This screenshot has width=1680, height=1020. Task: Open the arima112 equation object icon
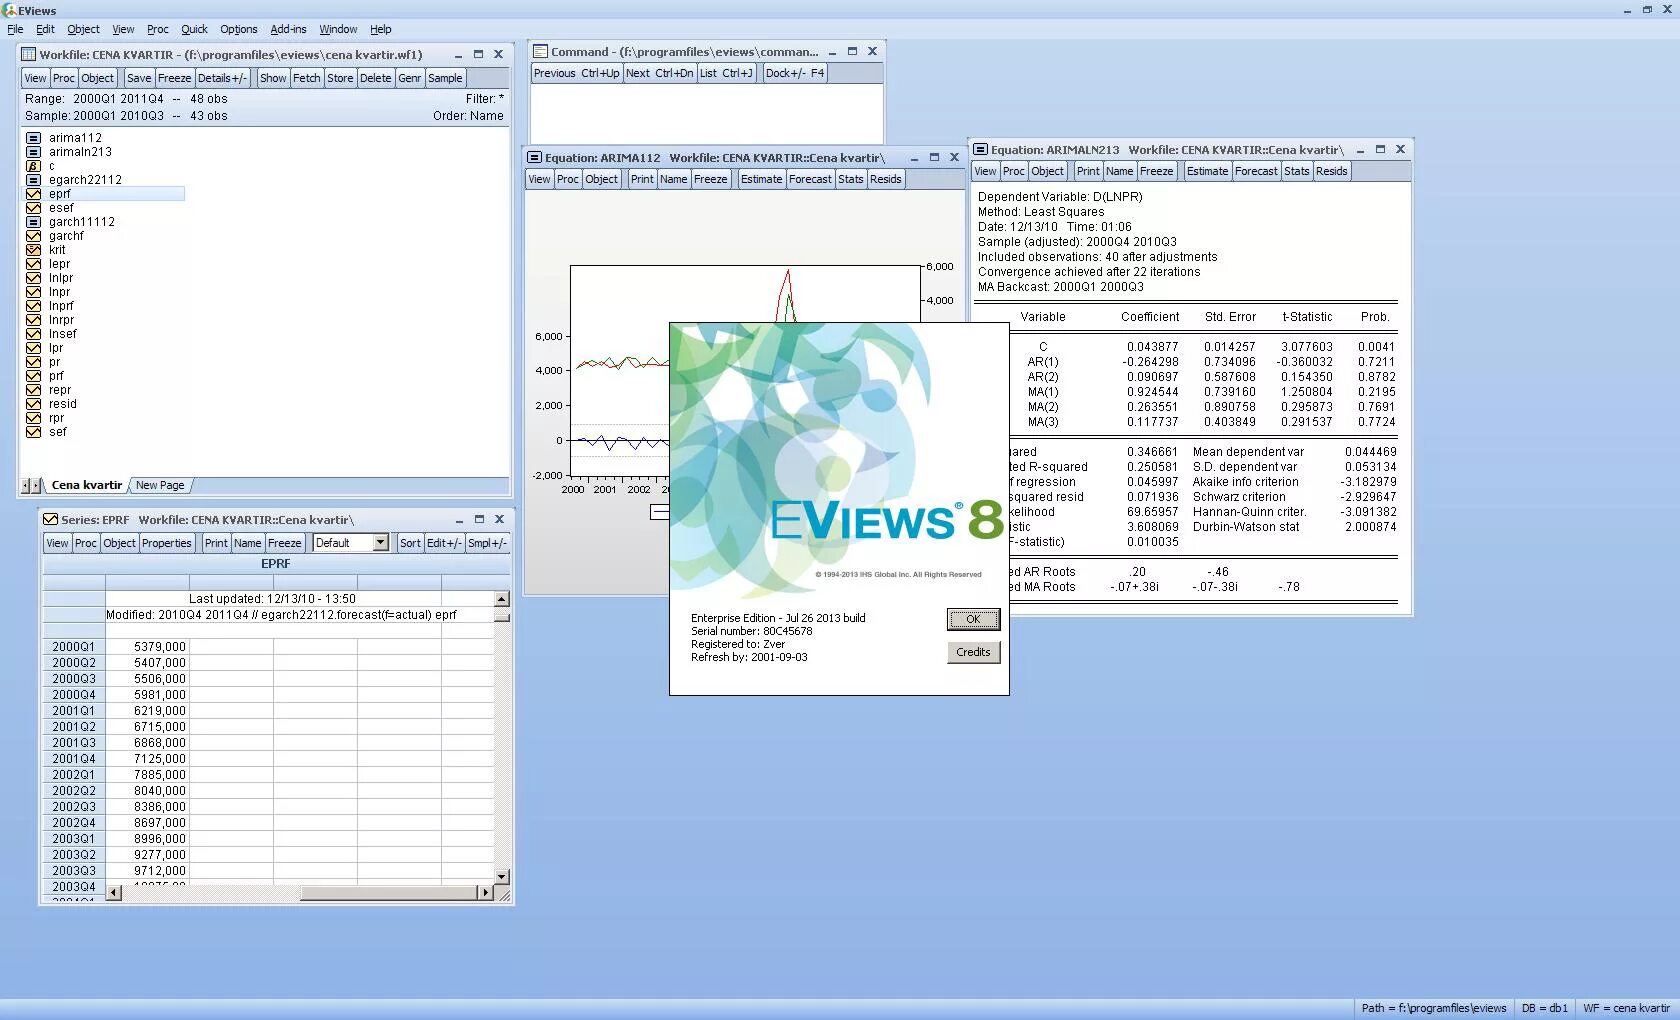tap(33, 137)
